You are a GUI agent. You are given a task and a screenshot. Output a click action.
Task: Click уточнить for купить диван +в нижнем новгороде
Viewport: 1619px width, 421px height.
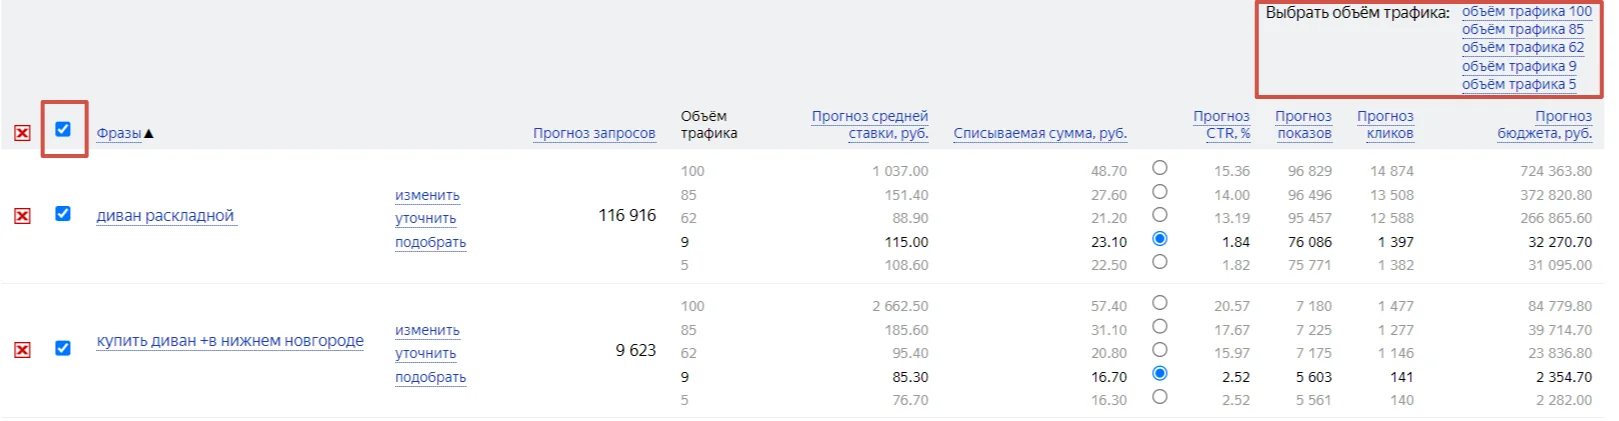tap(426, 354)
